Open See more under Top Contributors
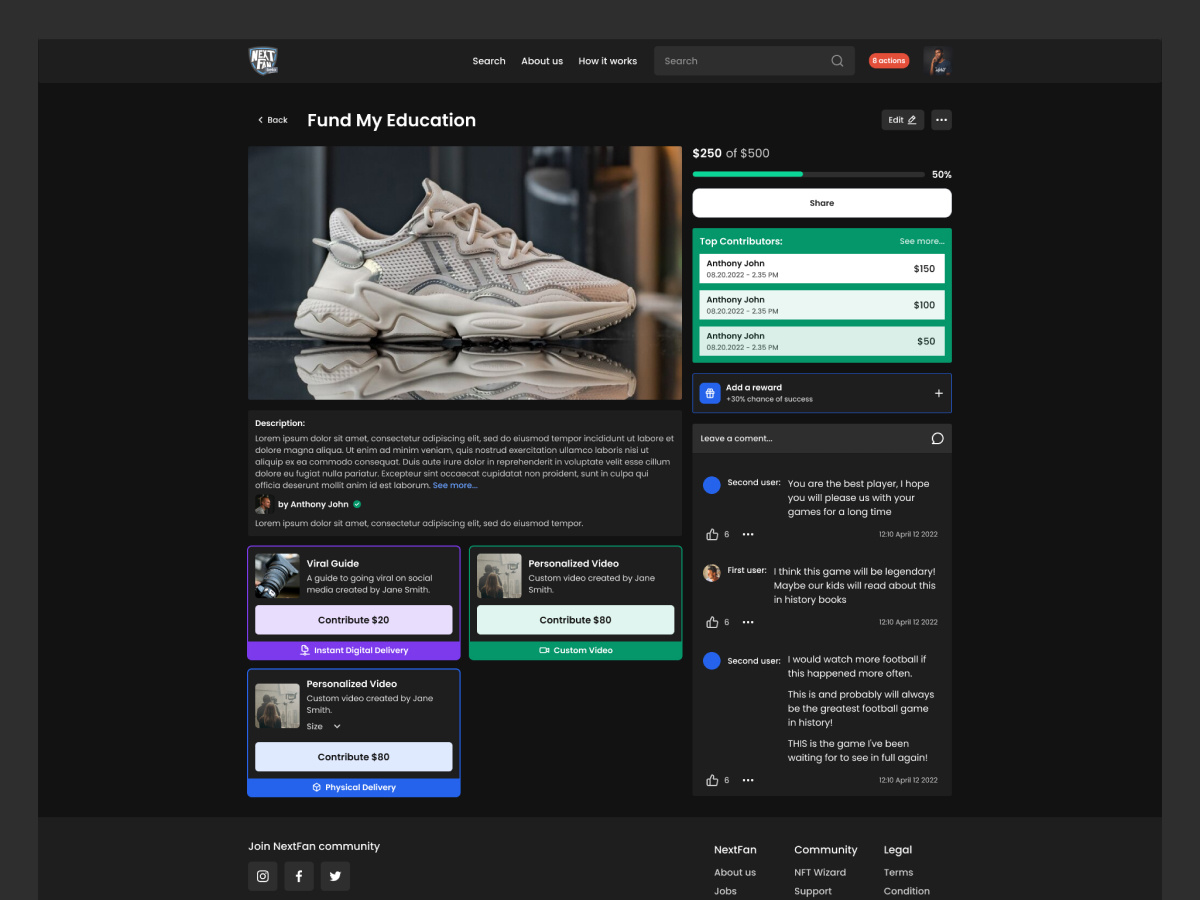 (x=921, y=241)
